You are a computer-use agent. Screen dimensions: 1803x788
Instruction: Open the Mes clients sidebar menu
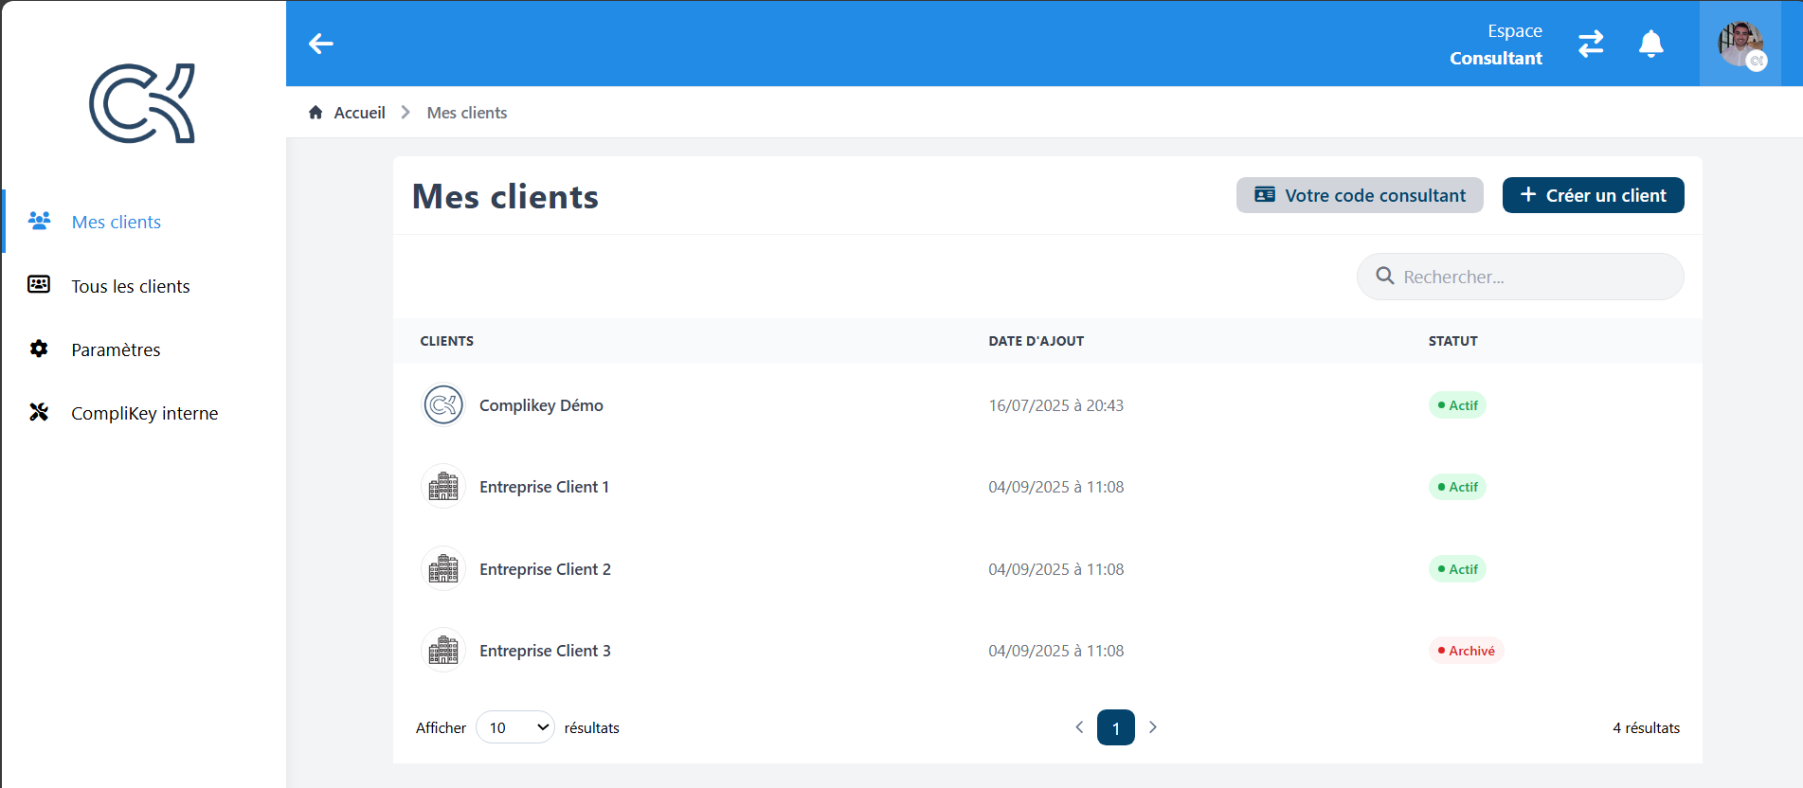pos(116,222)
